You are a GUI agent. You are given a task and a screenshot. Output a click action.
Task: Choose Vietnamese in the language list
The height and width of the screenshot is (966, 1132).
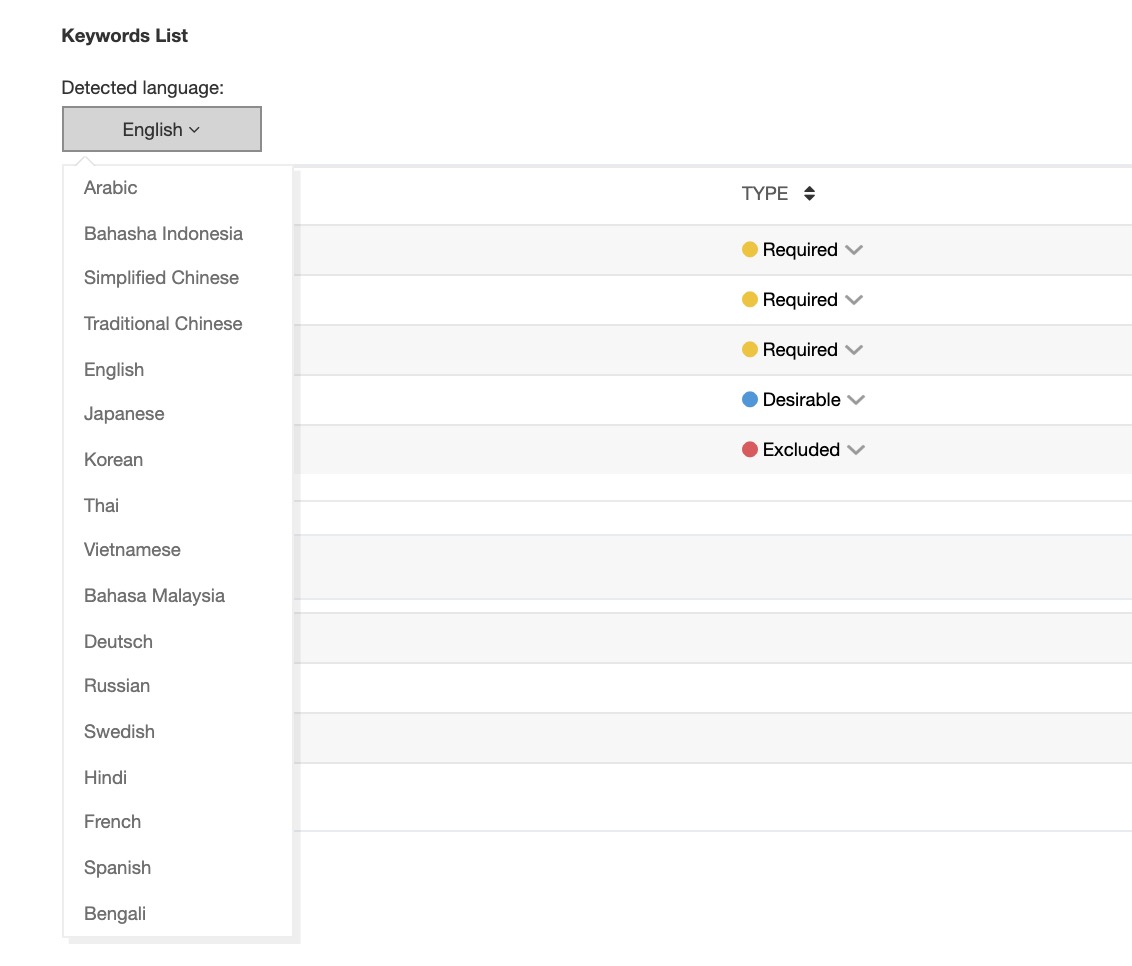tap(132, 550)
